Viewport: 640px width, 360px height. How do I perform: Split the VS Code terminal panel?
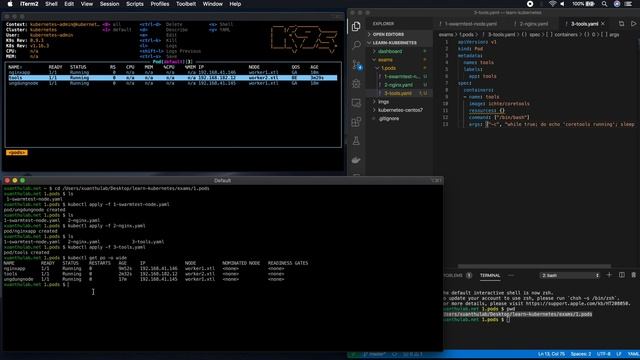coord(622,275)
